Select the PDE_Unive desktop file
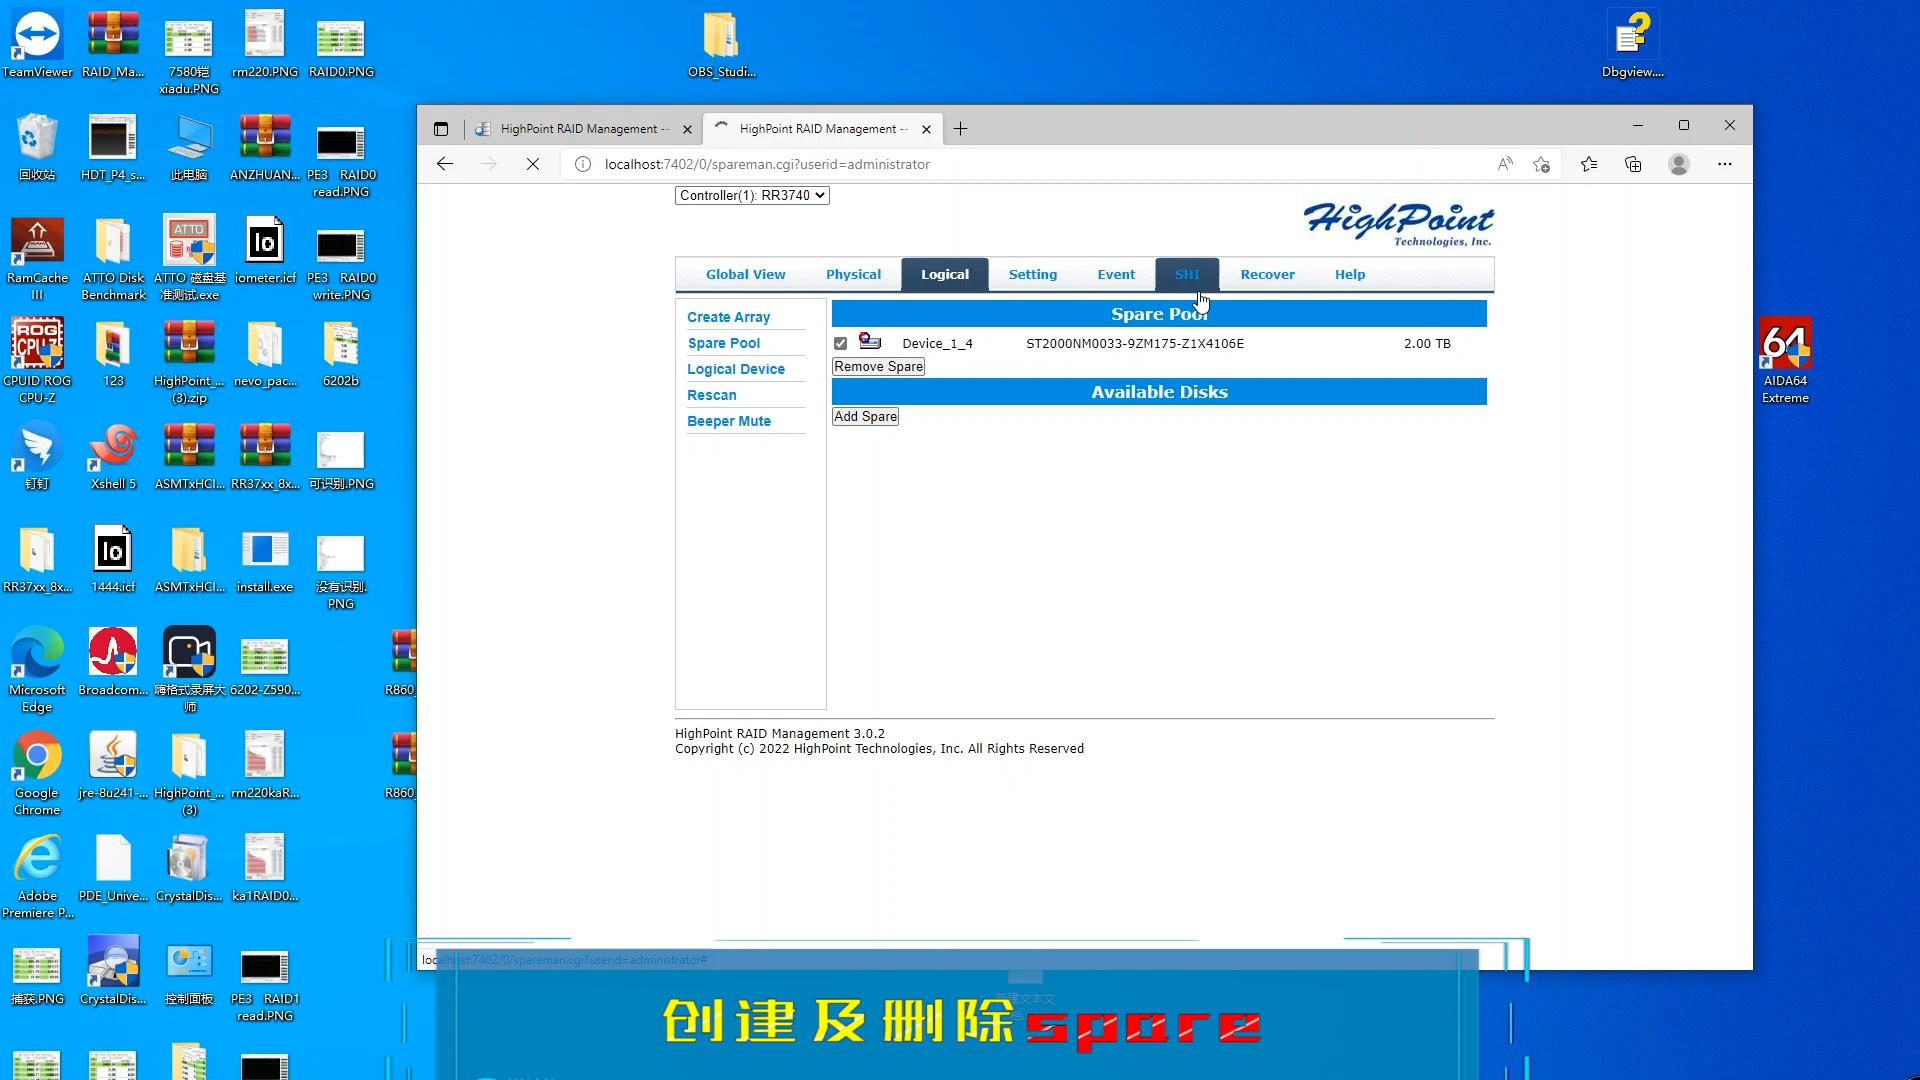 click(x=113, y=869)
